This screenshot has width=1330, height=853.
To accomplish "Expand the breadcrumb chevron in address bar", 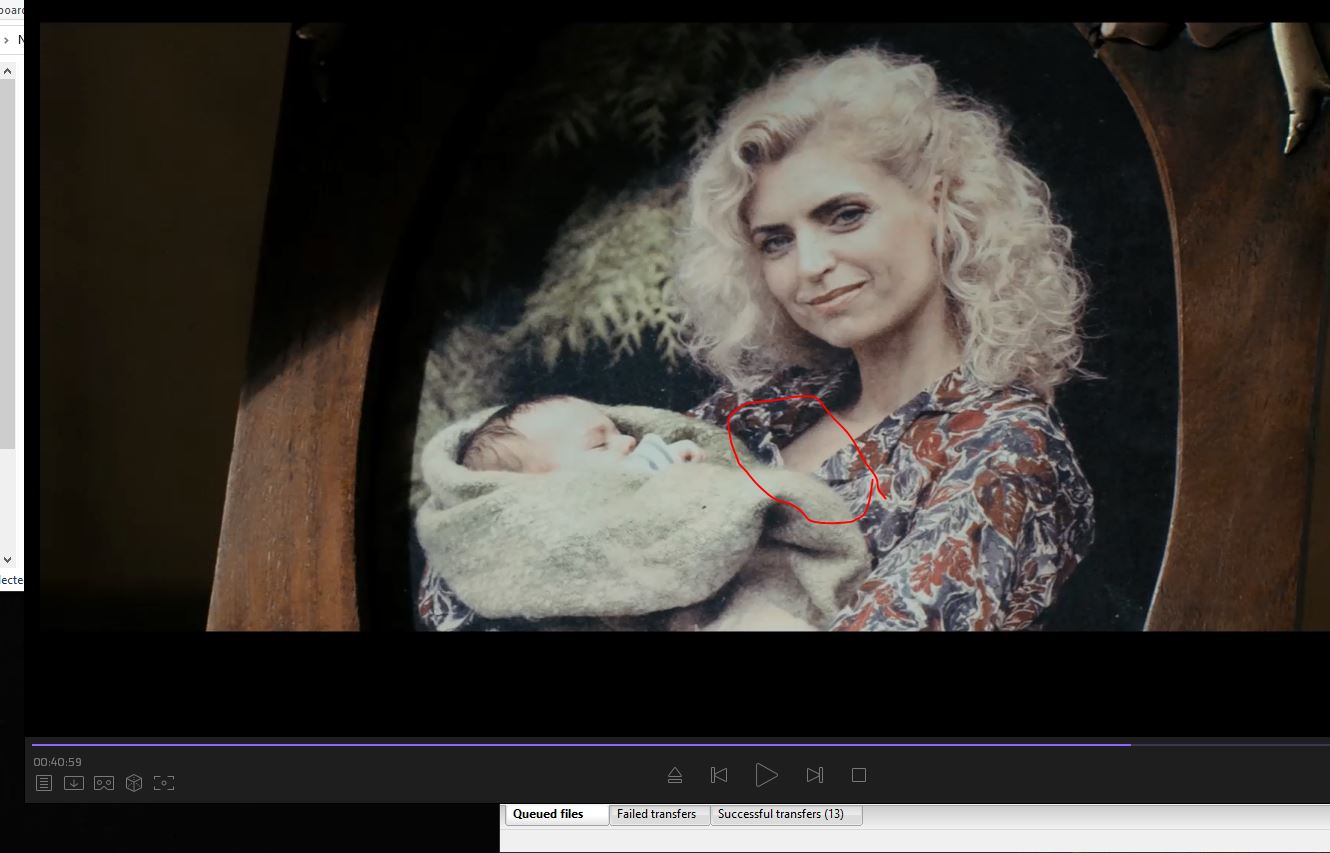I will tap(7, 41).
